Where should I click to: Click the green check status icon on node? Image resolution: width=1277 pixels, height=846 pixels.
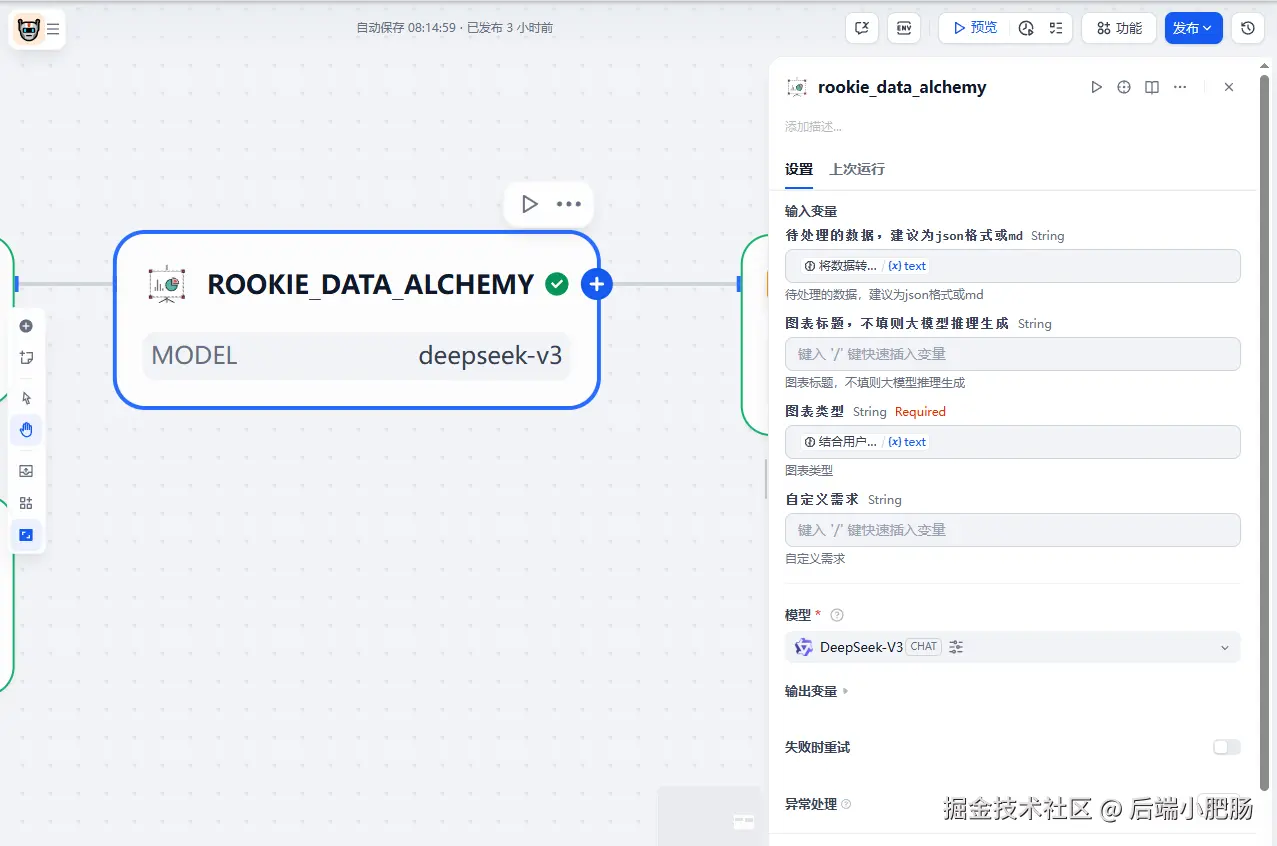[x=557, y=284]
